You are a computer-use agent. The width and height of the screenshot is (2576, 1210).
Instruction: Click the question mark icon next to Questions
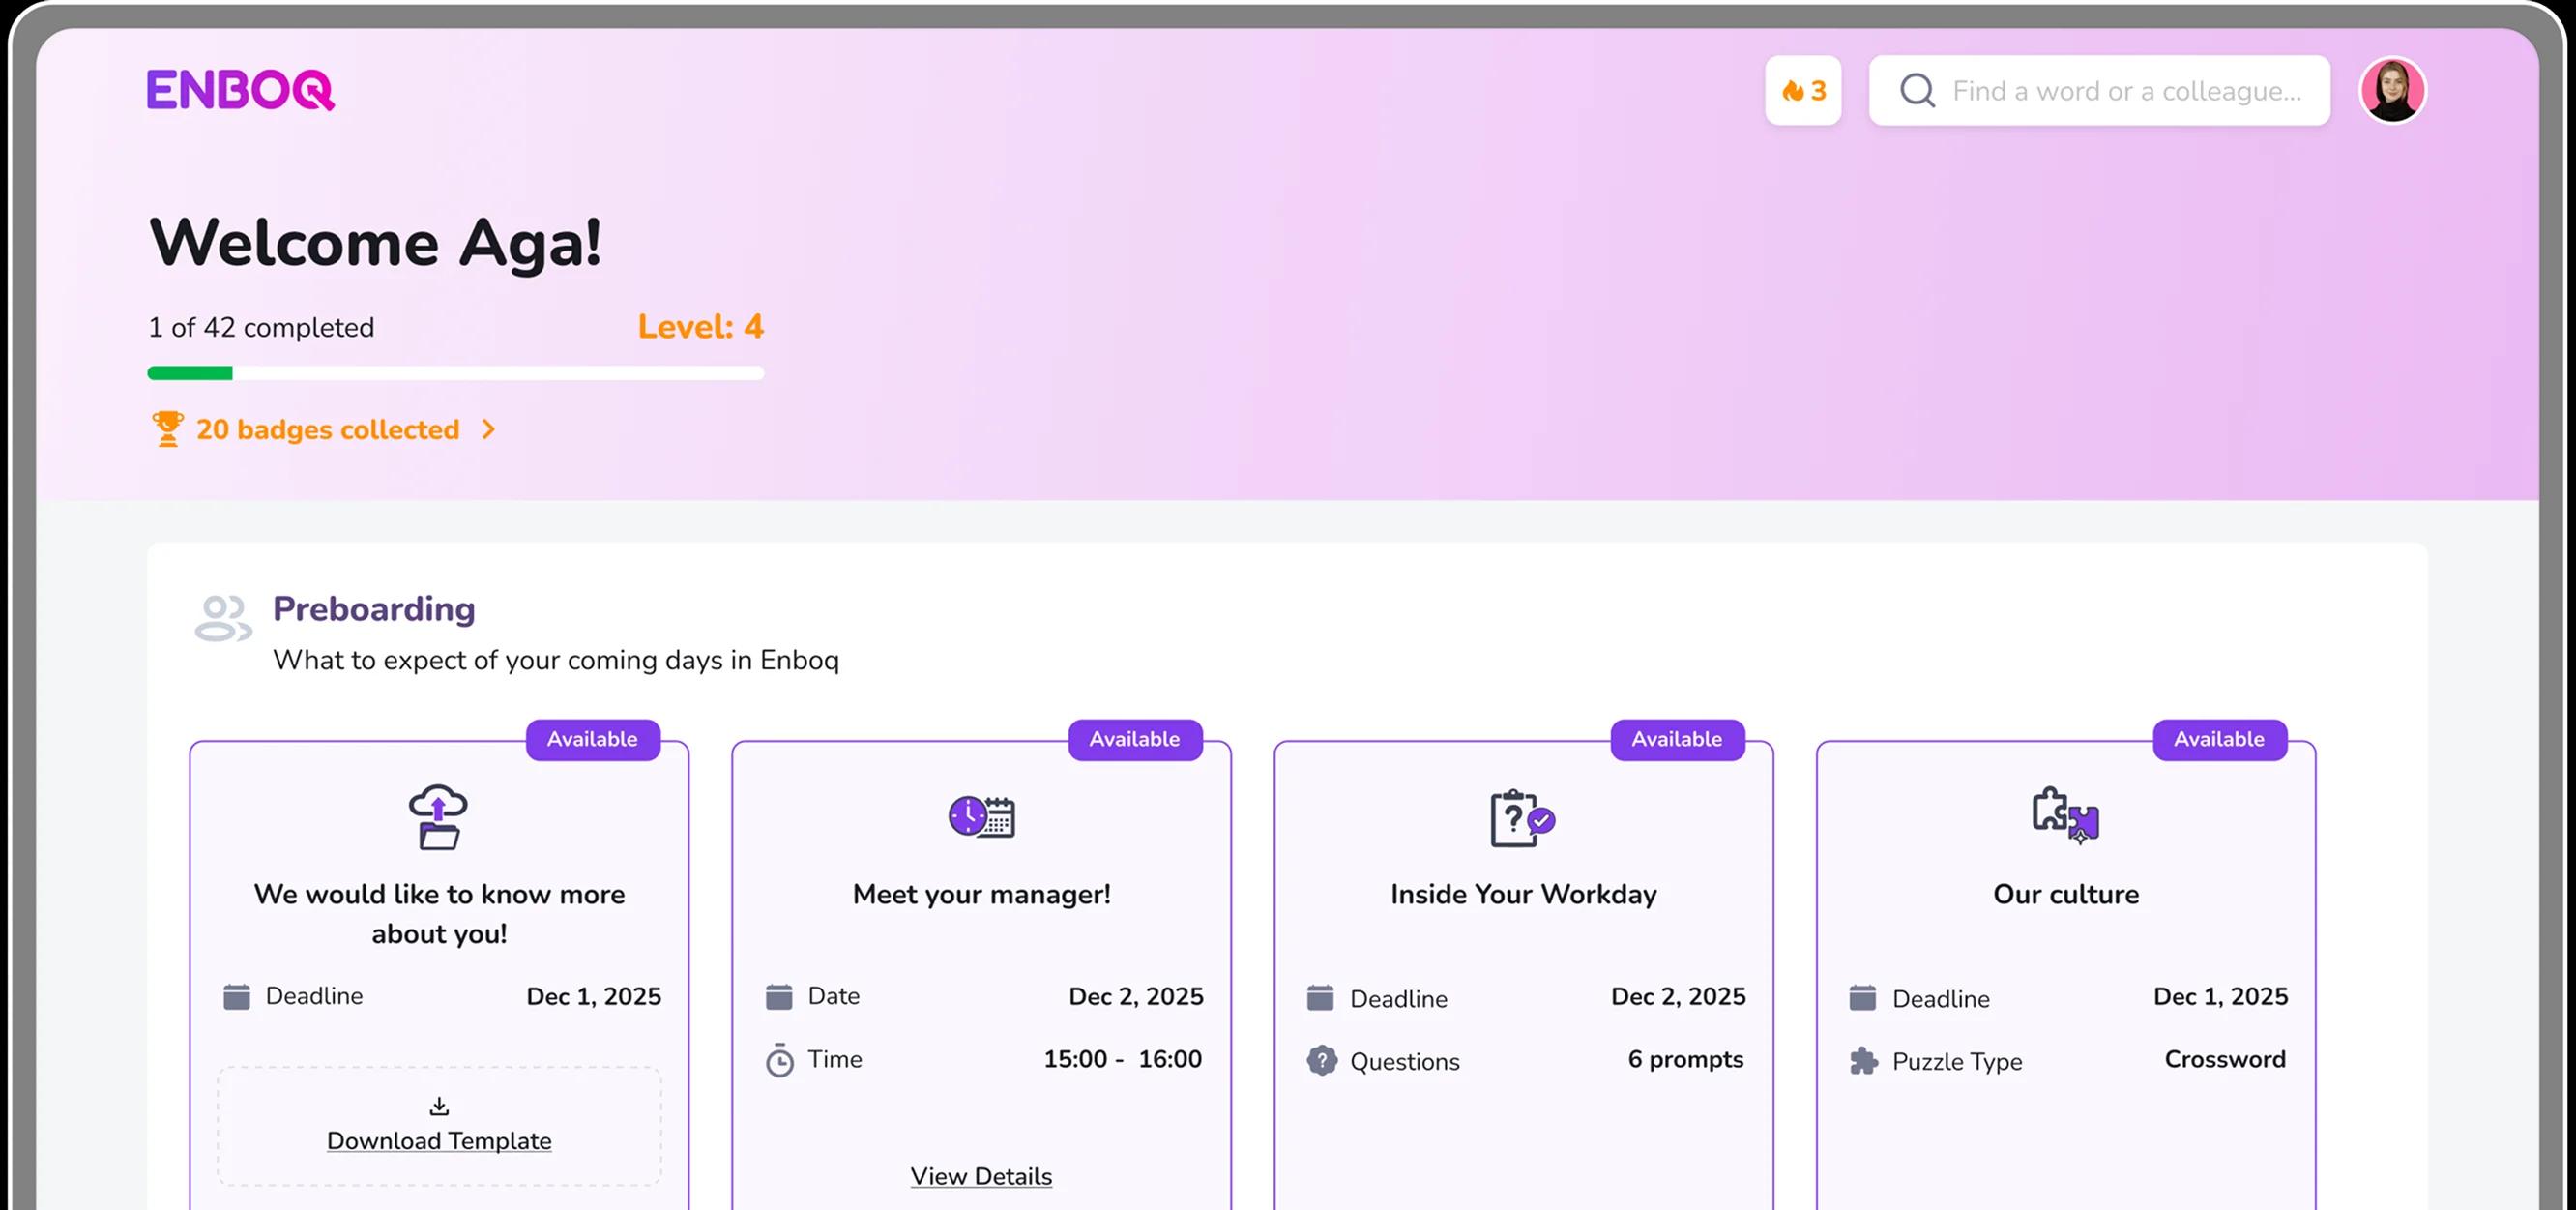1322,1060
